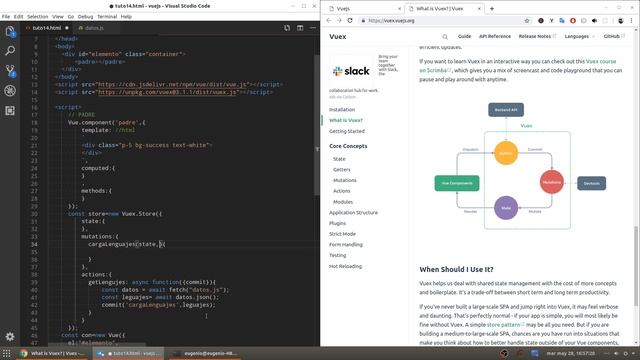
Task: Switch to the tuto14.html editor tab
Action: point(47,28)
